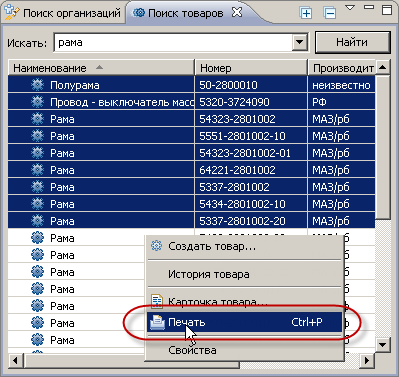Screen dimensions: 399x377
Task: Choose Печать from context menu
Action: [245, 322]
